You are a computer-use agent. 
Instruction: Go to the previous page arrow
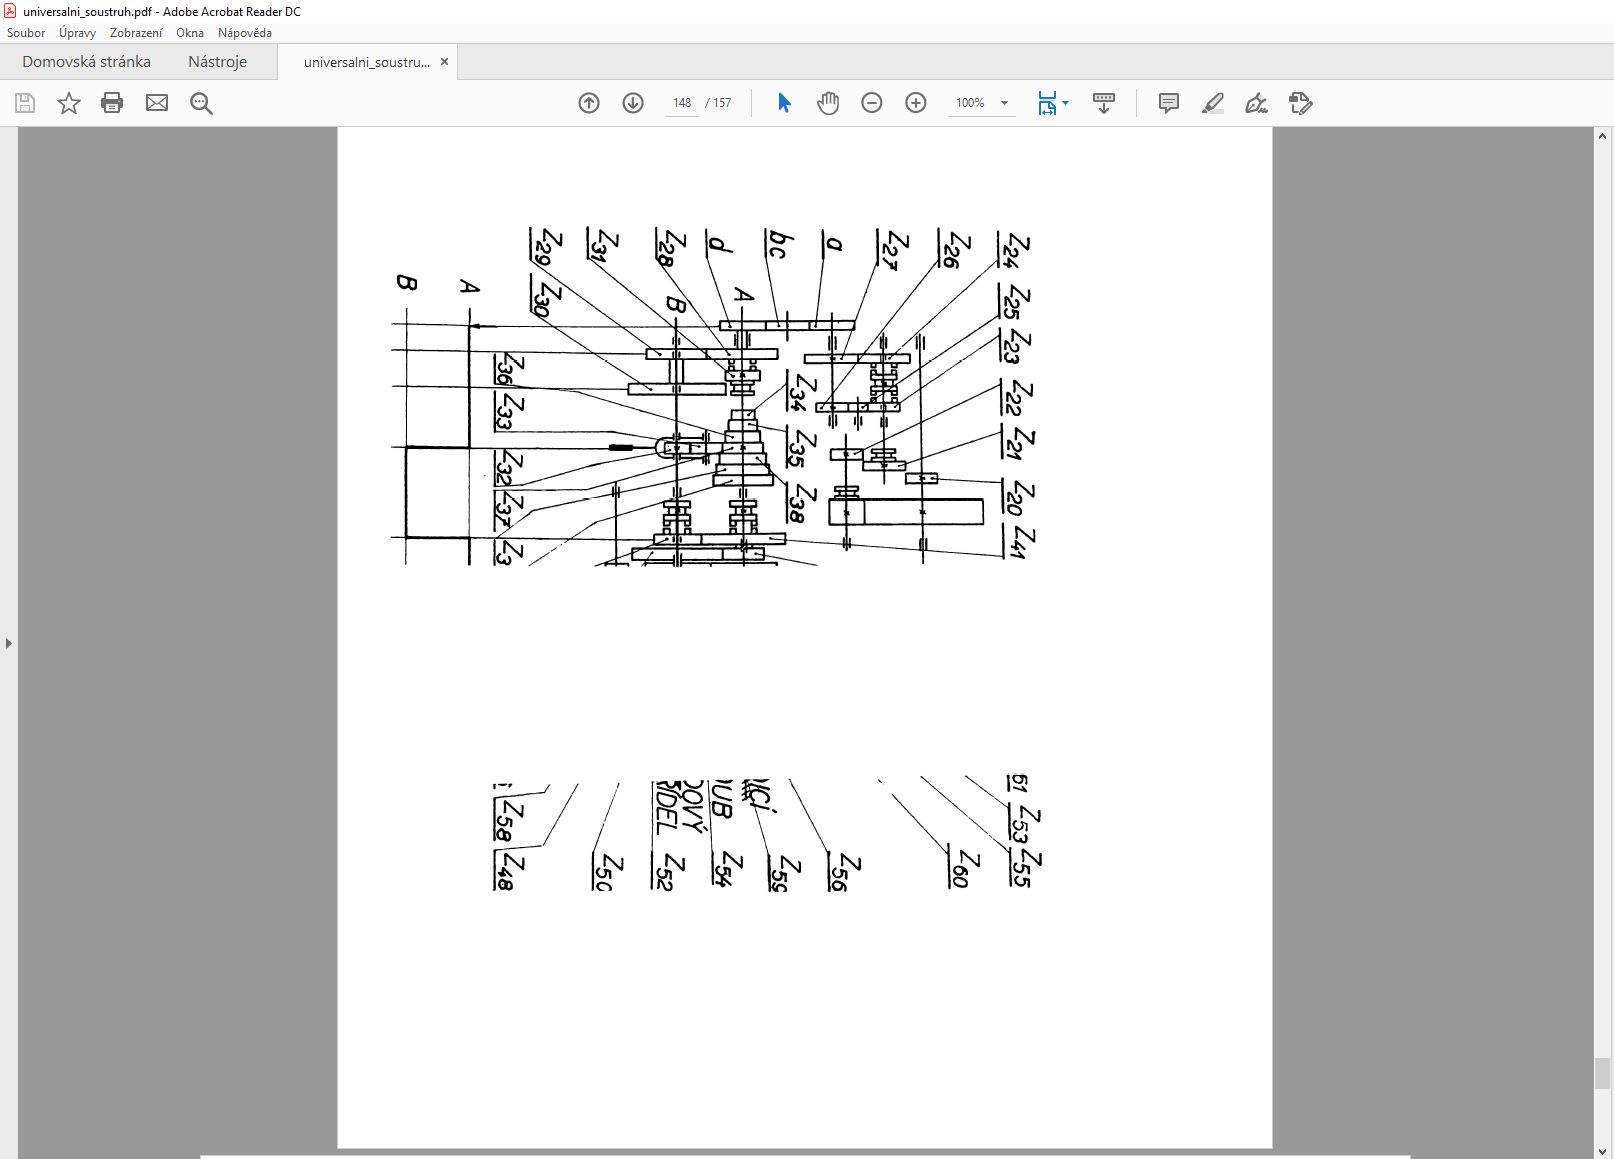tap(589, 103)
